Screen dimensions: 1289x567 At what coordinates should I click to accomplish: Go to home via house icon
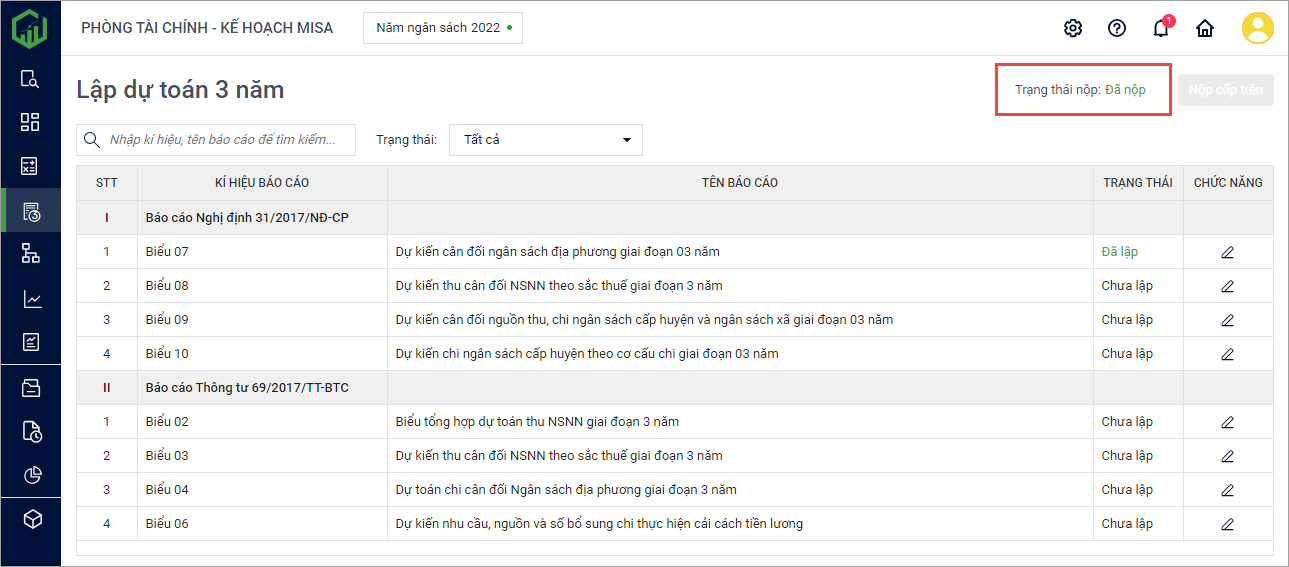[x=1205, y=28]
